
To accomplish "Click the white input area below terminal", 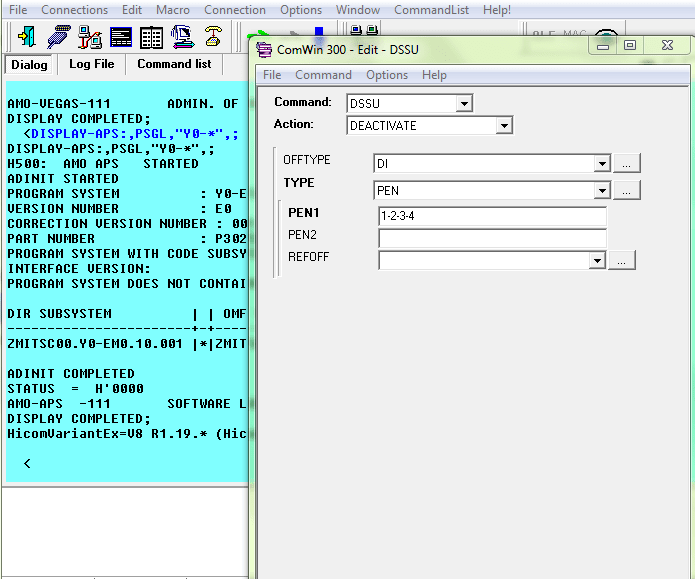I will pyautogui.click(x=125, y=531).
